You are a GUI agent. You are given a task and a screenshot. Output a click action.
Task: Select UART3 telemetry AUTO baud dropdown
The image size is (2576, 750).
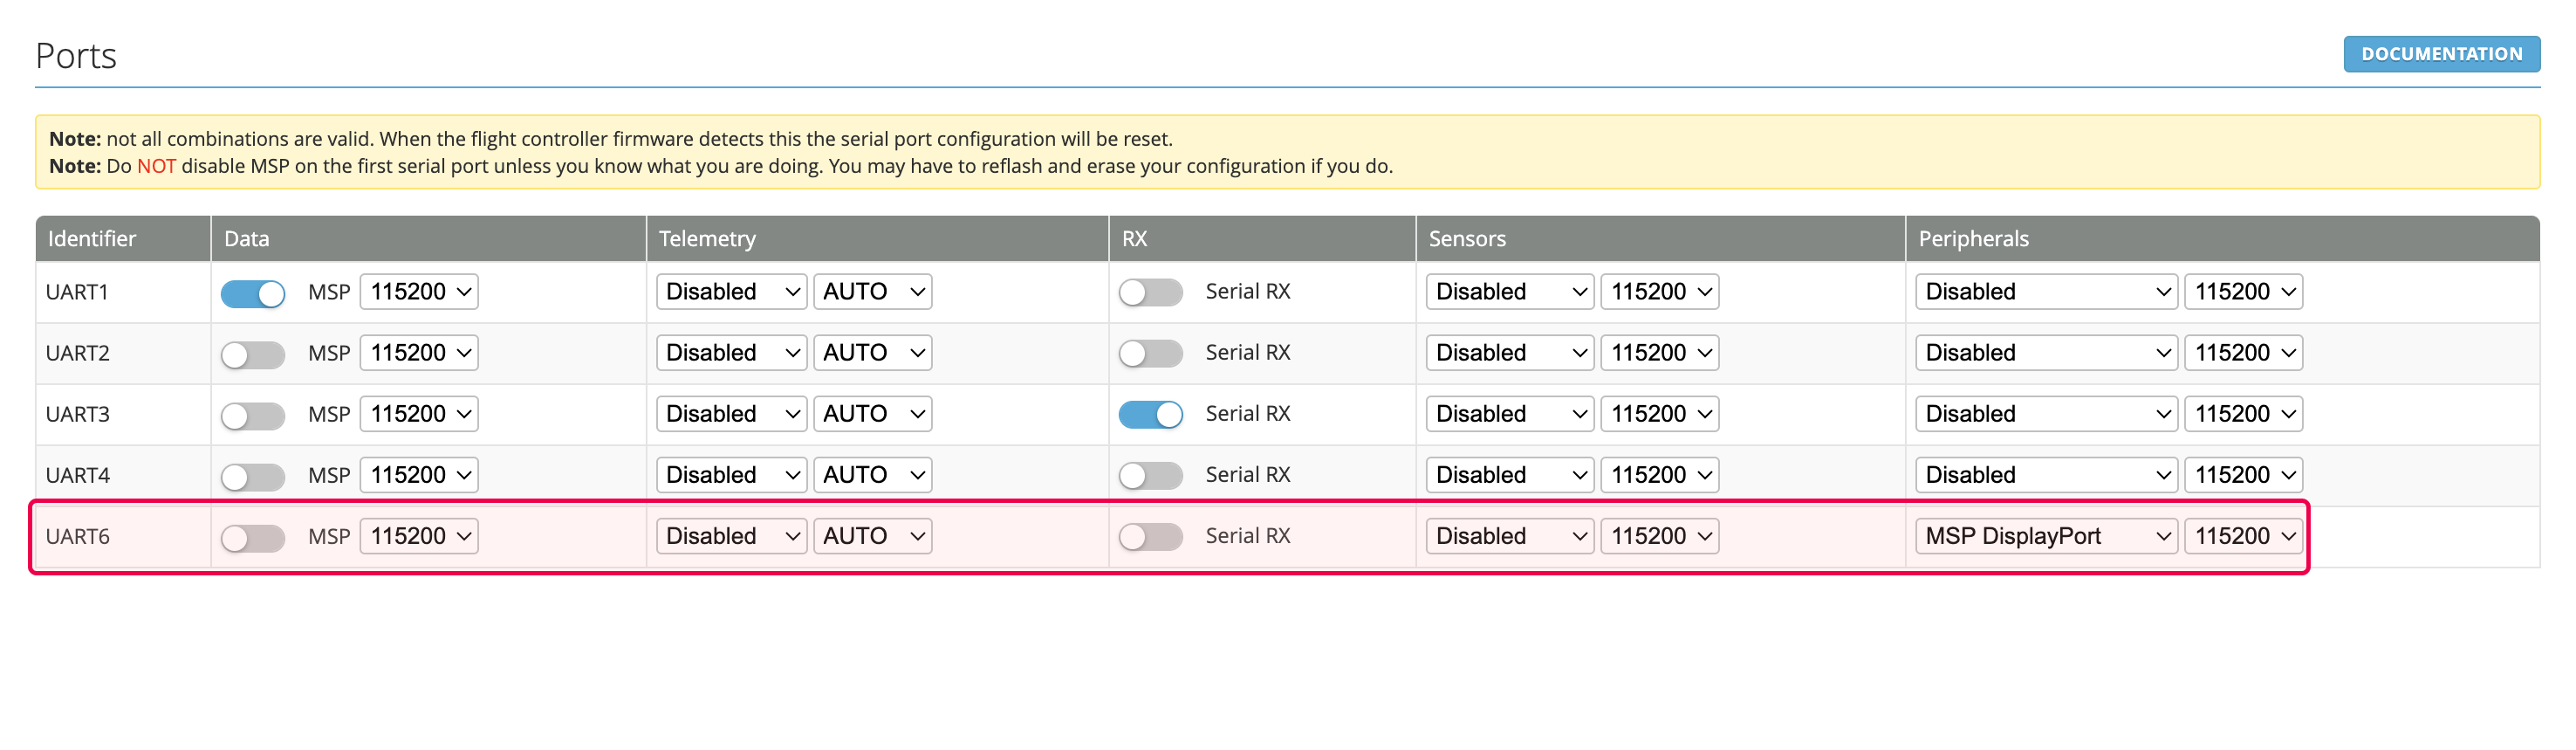872,414
